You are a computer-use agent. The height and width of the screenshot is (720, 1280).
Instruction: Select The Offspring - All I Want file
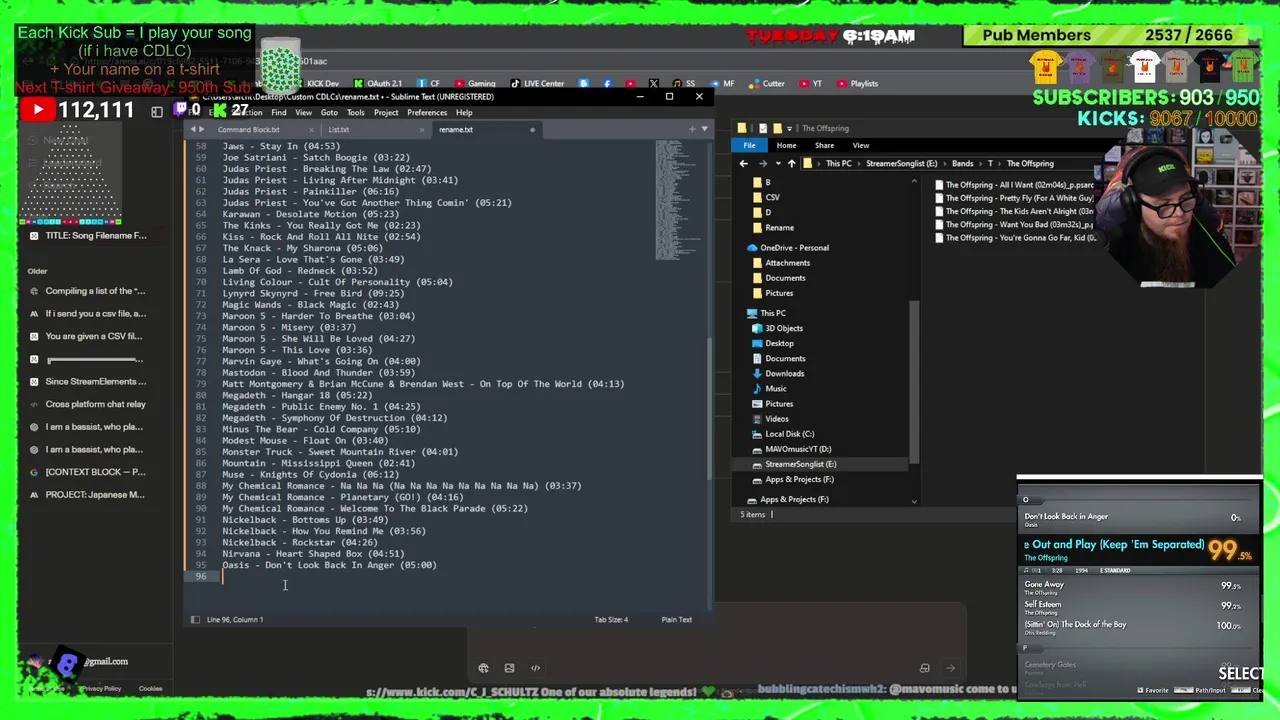click(1015, 185)
